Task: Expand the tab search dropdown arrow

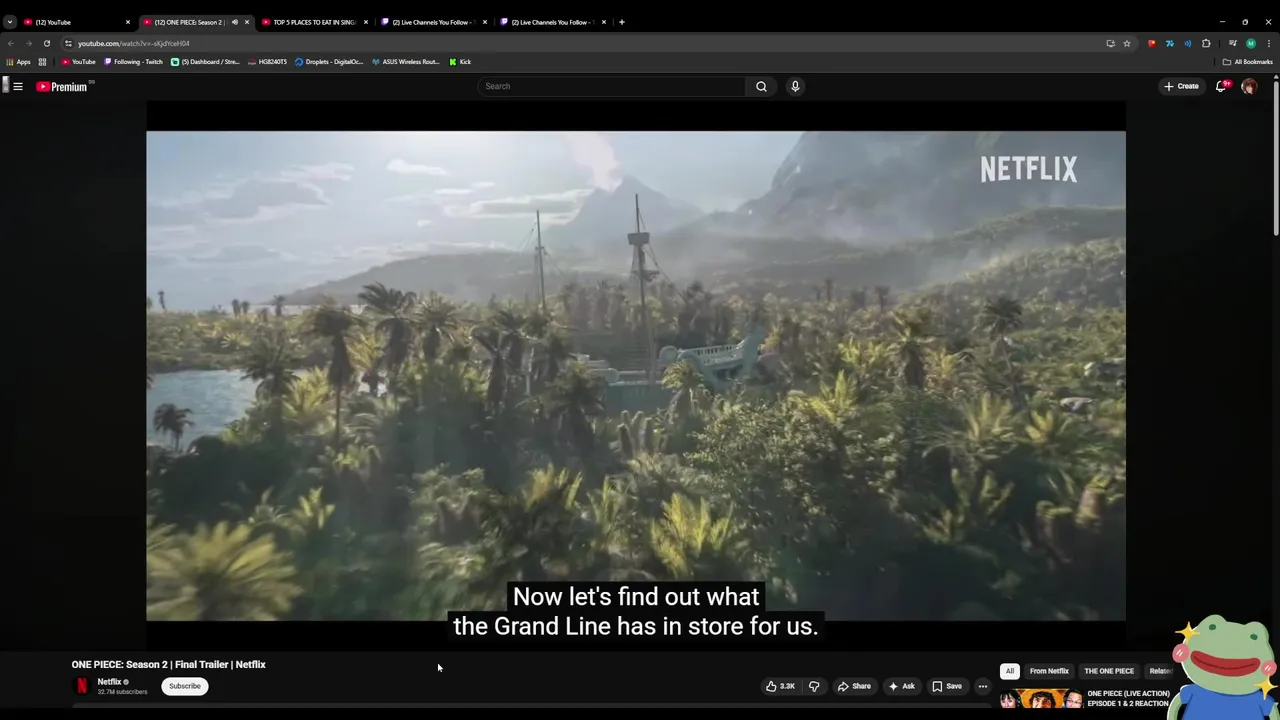Action: (x=9, y=22)
